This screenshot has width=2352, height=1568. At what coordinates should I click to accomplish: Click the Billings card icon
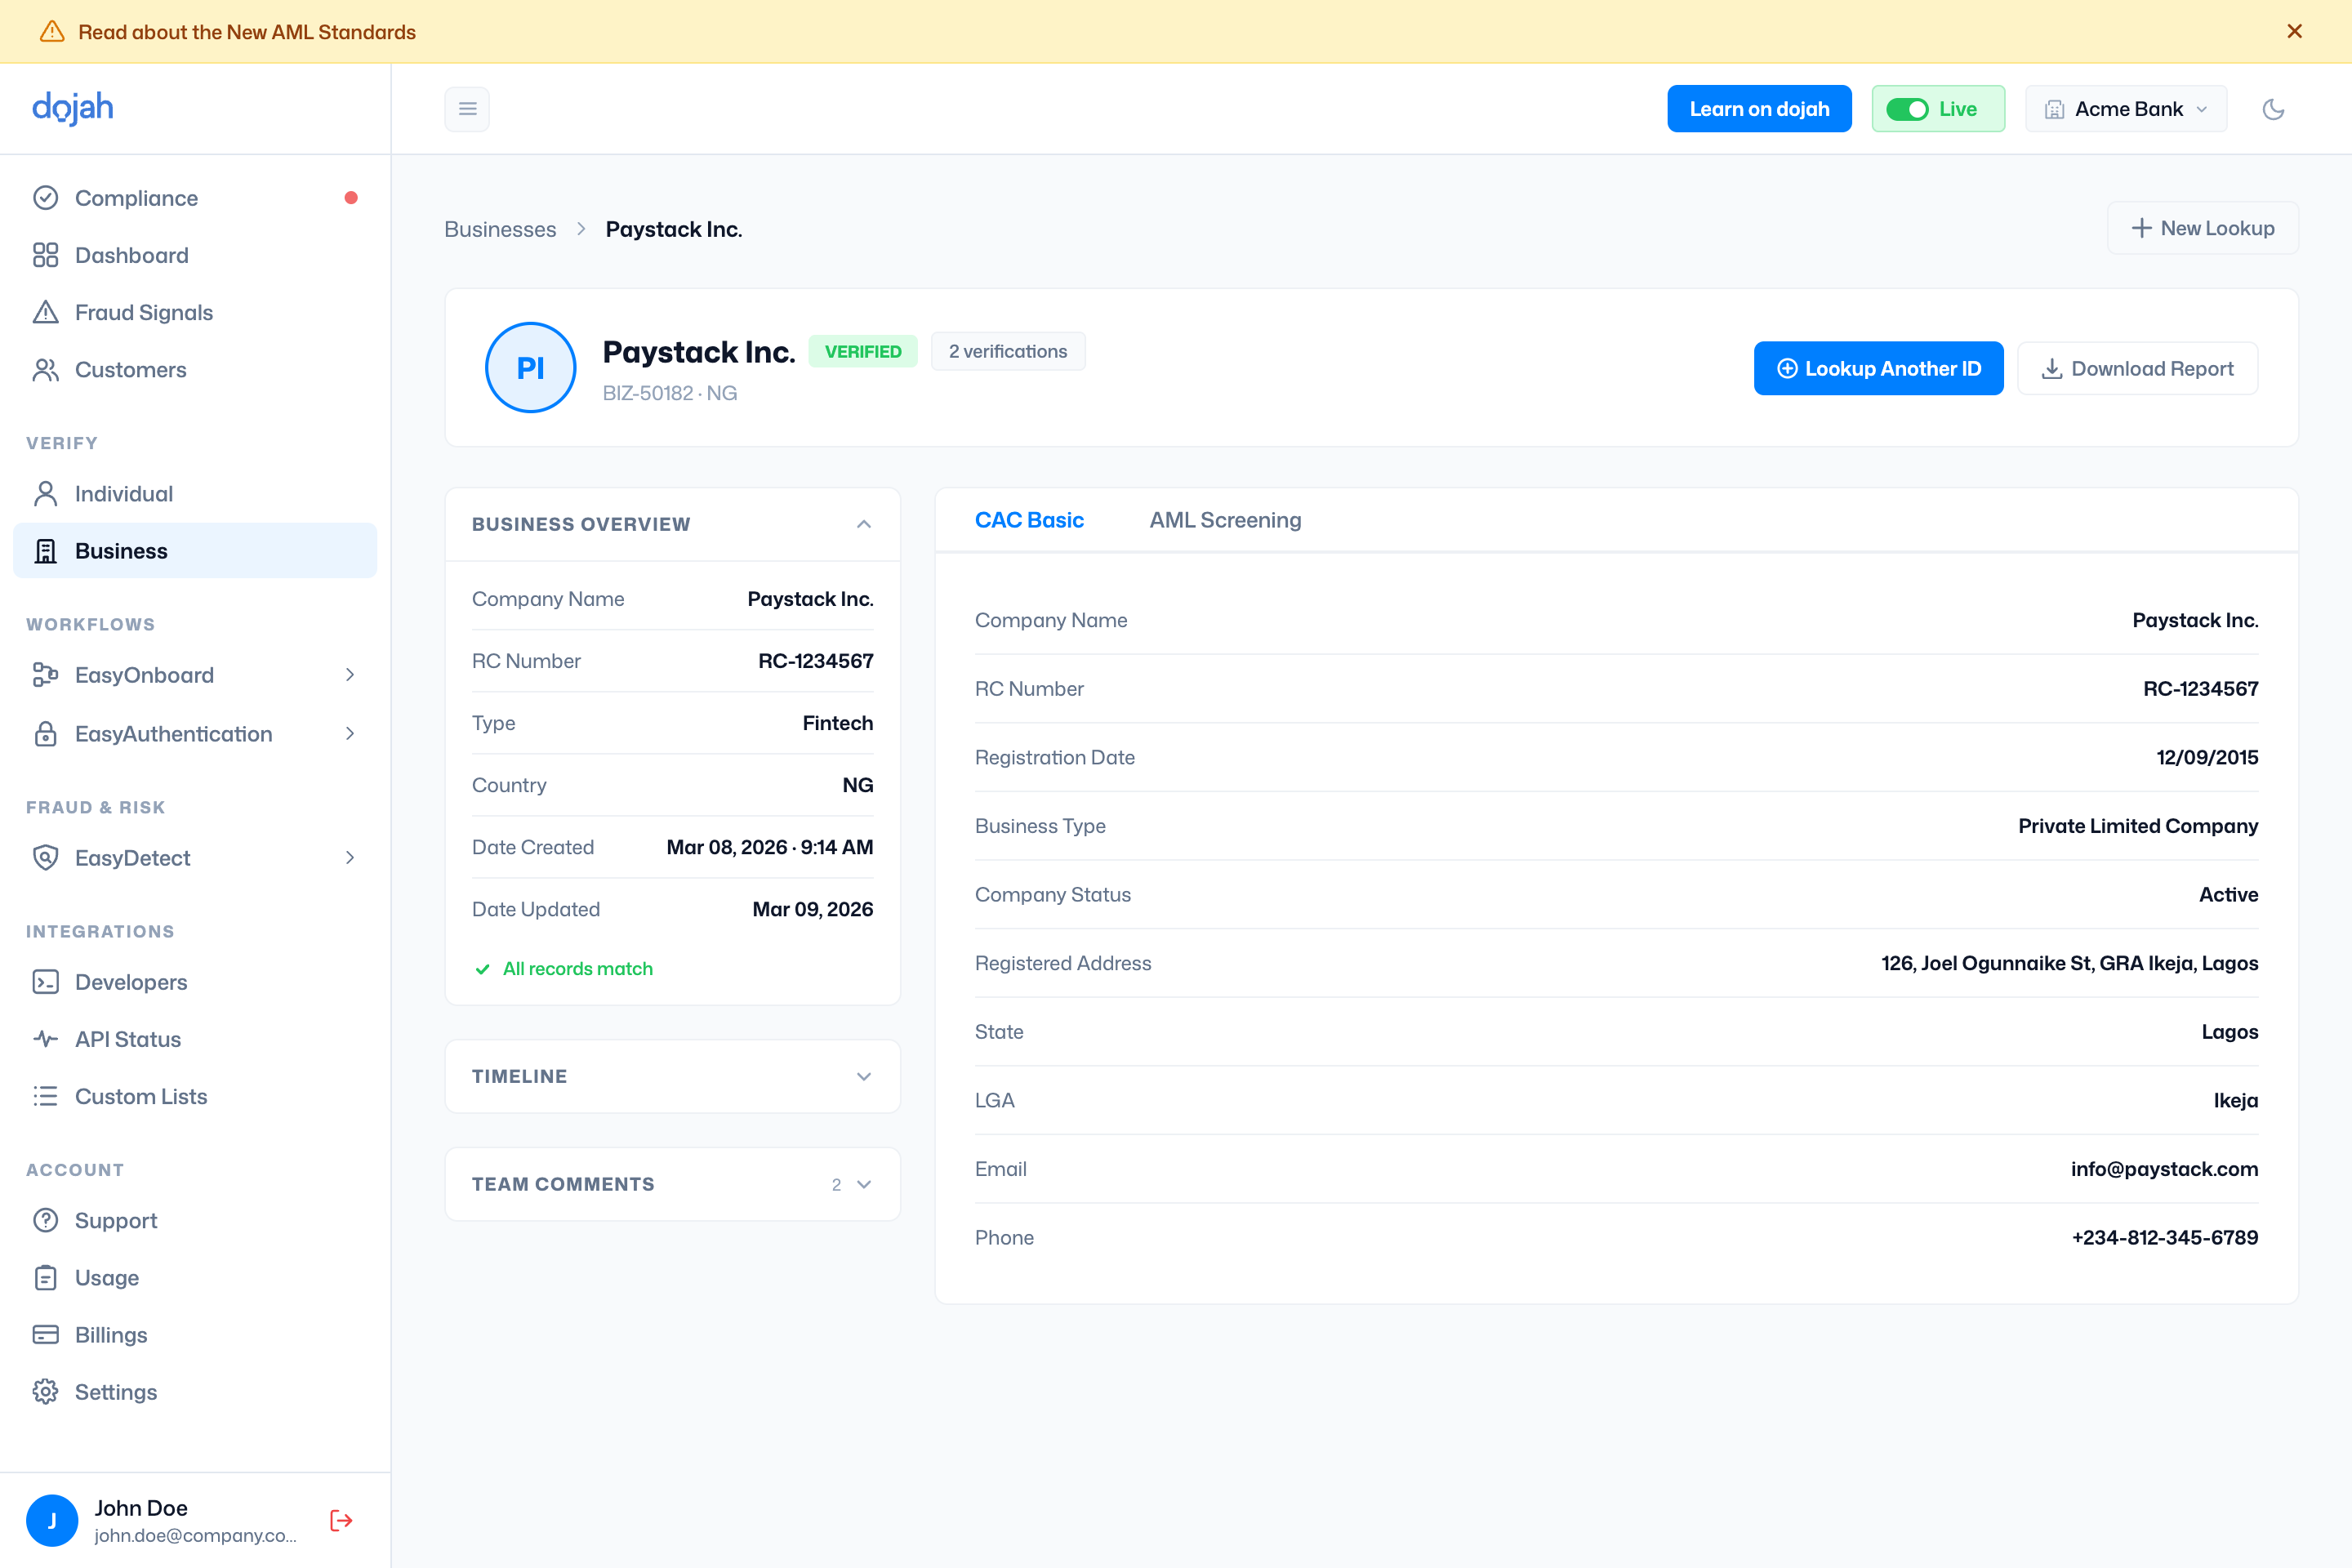tap(46, 1335)
